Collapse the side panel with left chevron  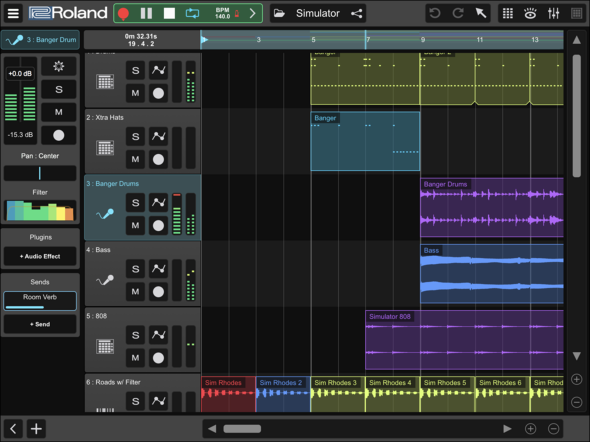(13, 428)
